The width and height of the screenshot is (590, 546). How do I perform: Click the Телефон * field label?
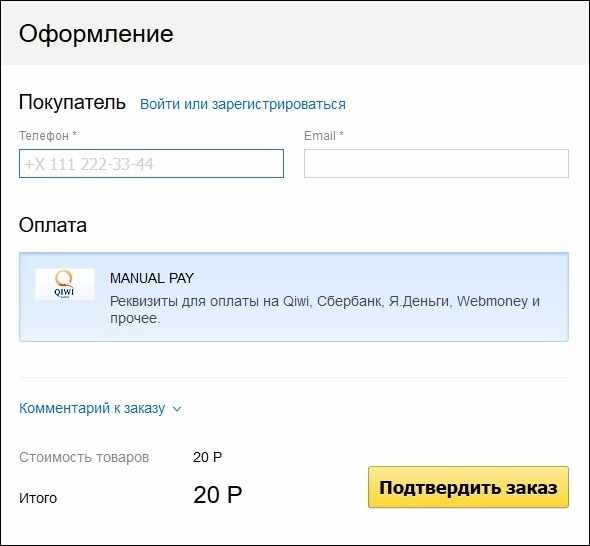(x=48, y=135)
